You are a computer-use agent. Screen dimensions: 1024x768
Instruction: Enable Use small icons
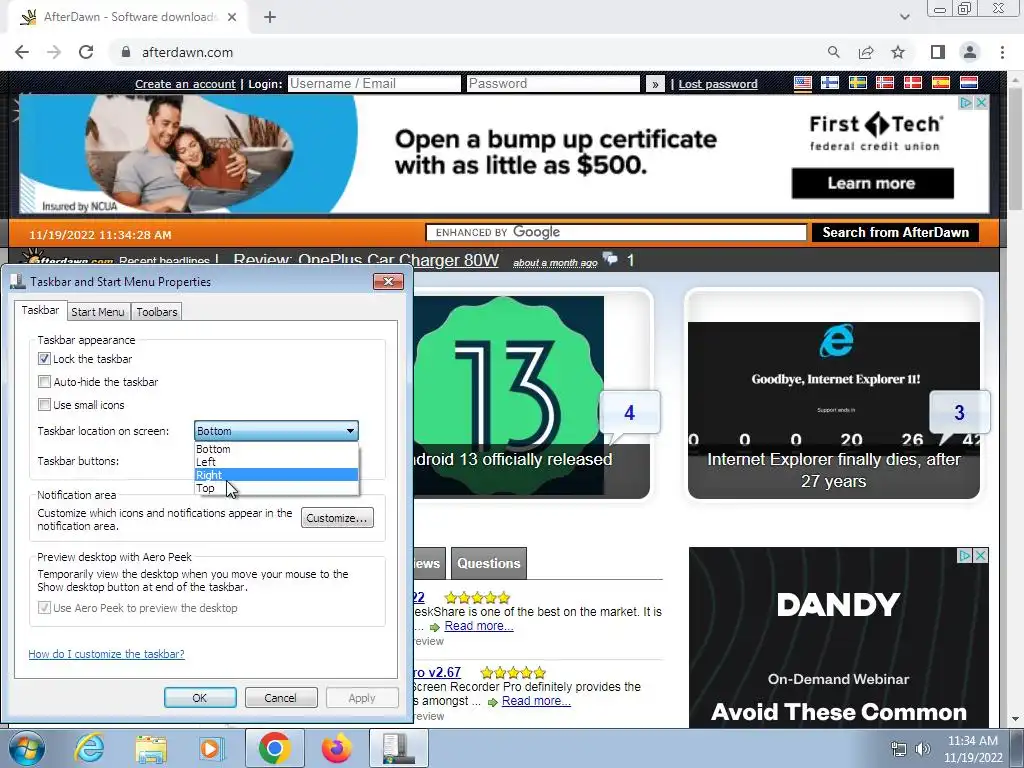(x=44, y=404)
